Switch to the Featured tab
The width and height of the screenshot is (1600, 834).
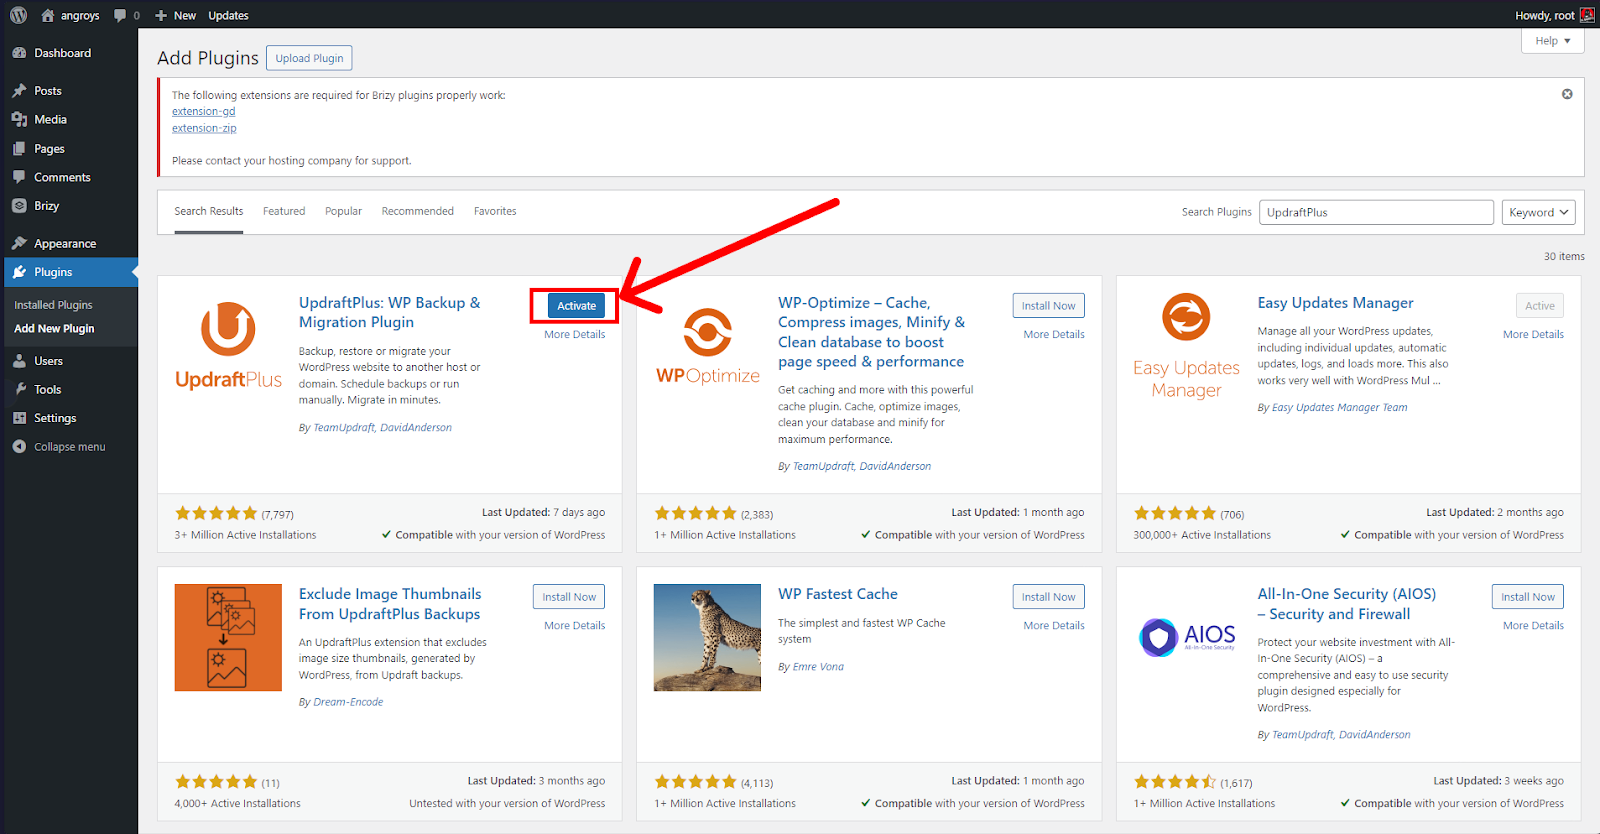(x=284, y=211)
